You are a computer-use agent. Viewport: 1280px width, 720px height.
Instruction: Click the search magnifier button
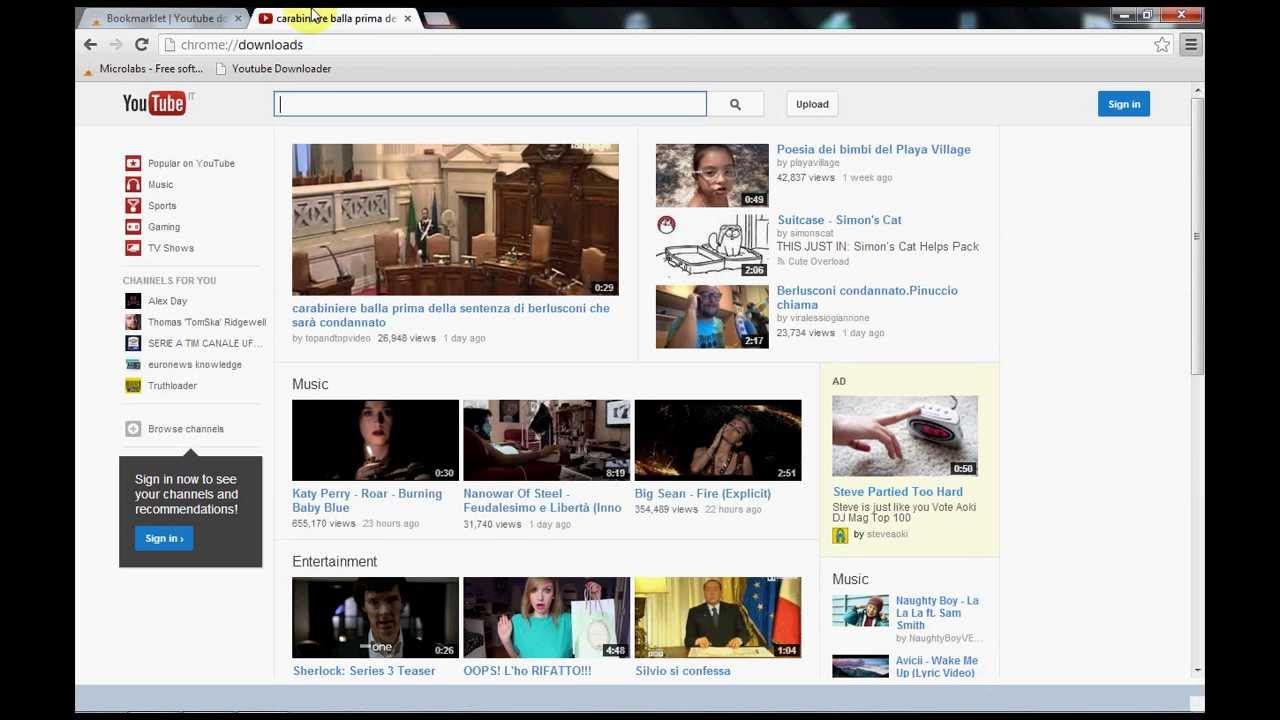pos(735,104)
